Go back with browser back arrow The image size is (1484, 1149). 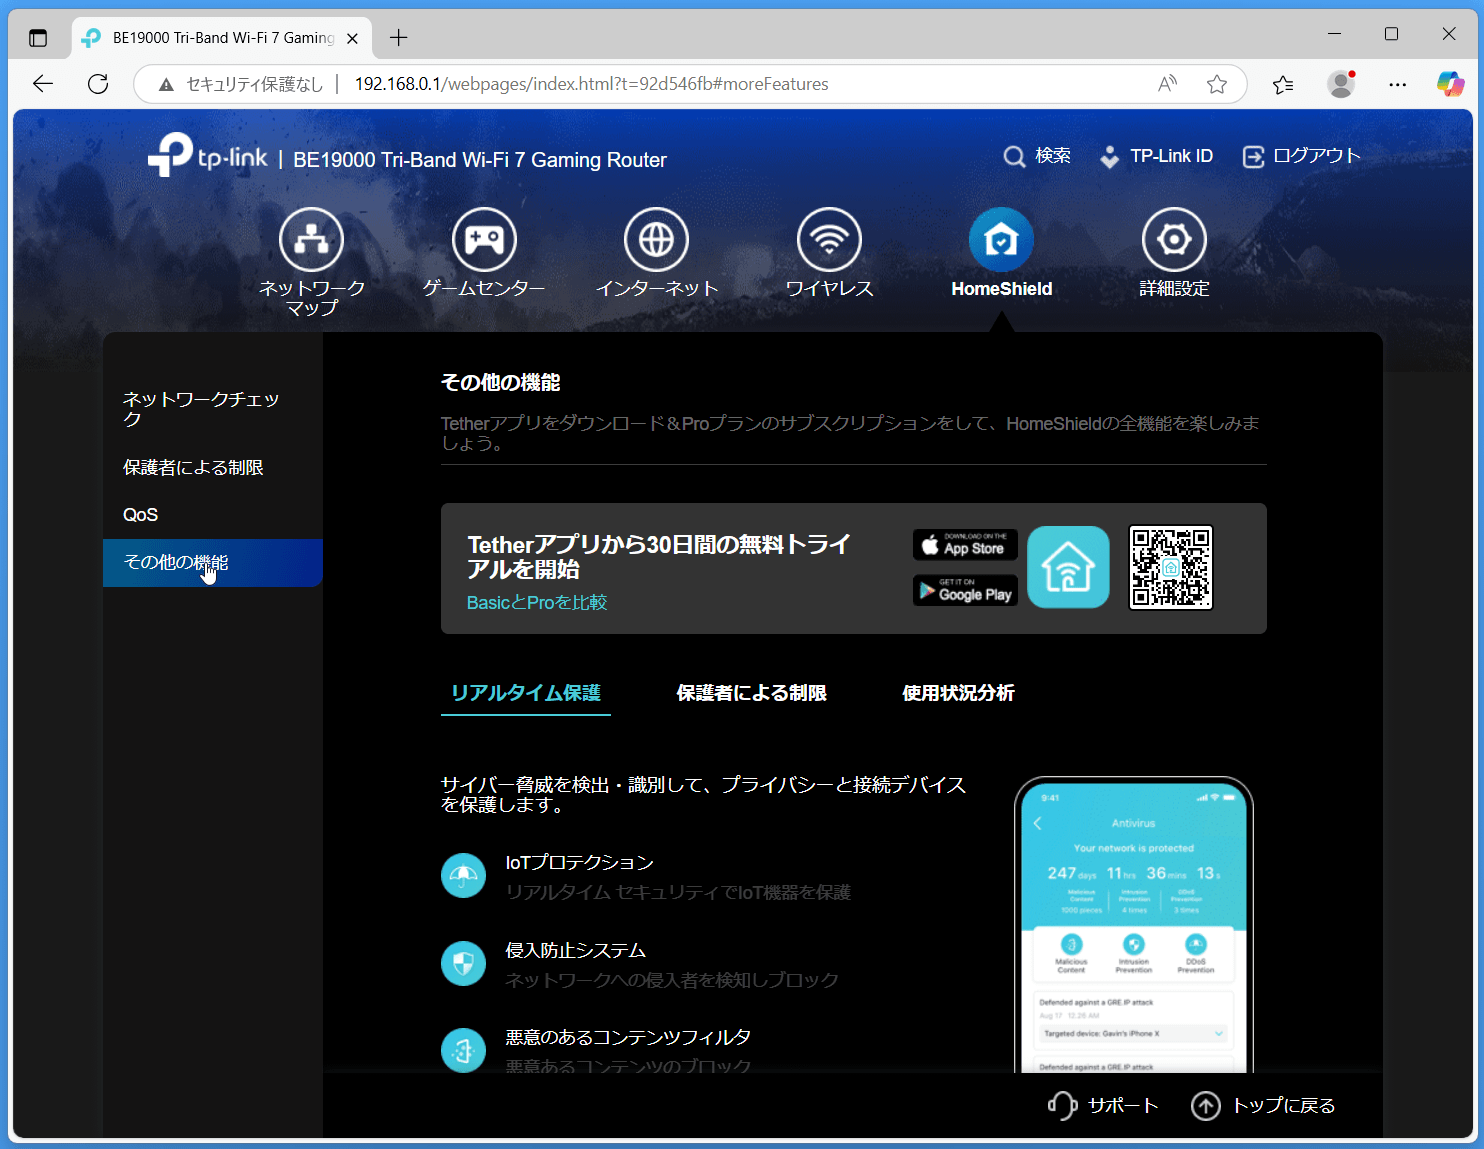point(43,84)
